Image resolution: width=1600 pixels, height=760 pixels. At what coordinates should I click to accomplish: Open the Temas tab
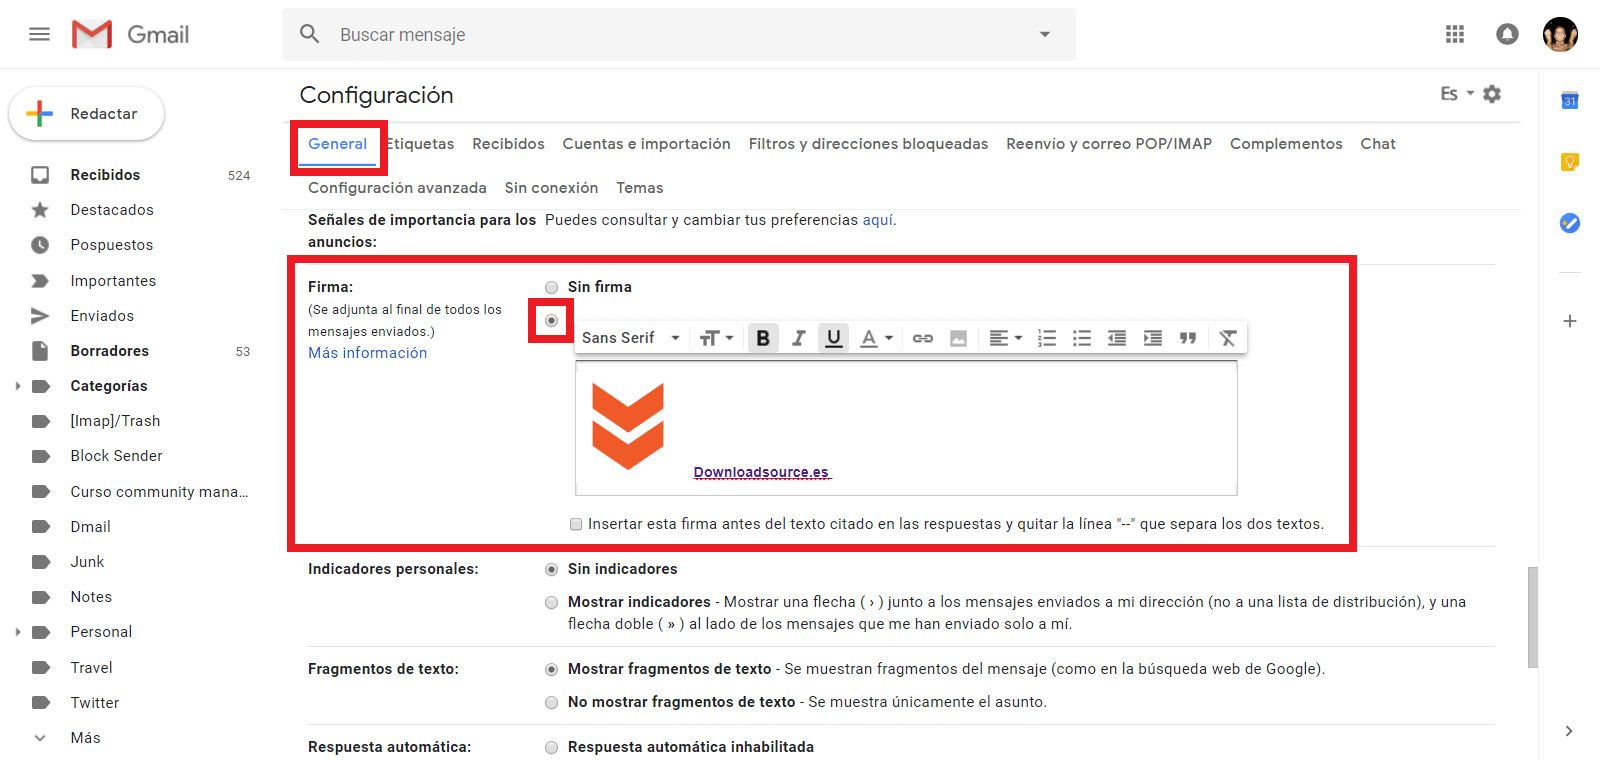point(640,188)
